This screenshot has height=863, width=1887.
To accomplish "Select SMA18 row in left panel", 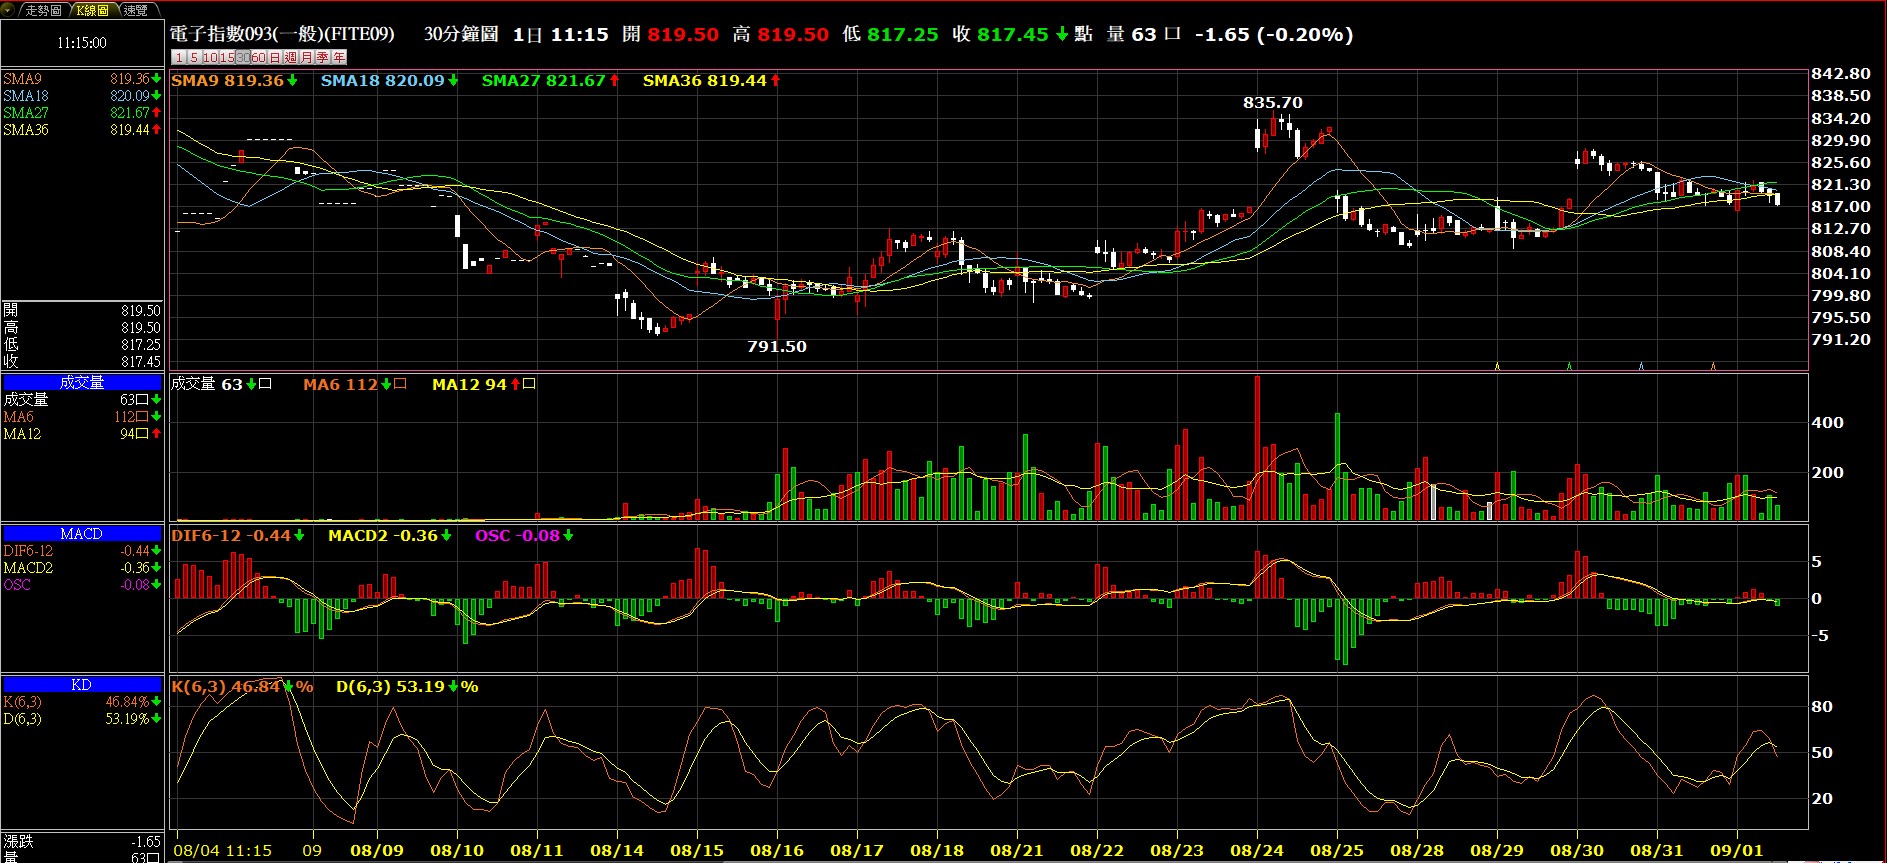I will click(x=82, y=96).
